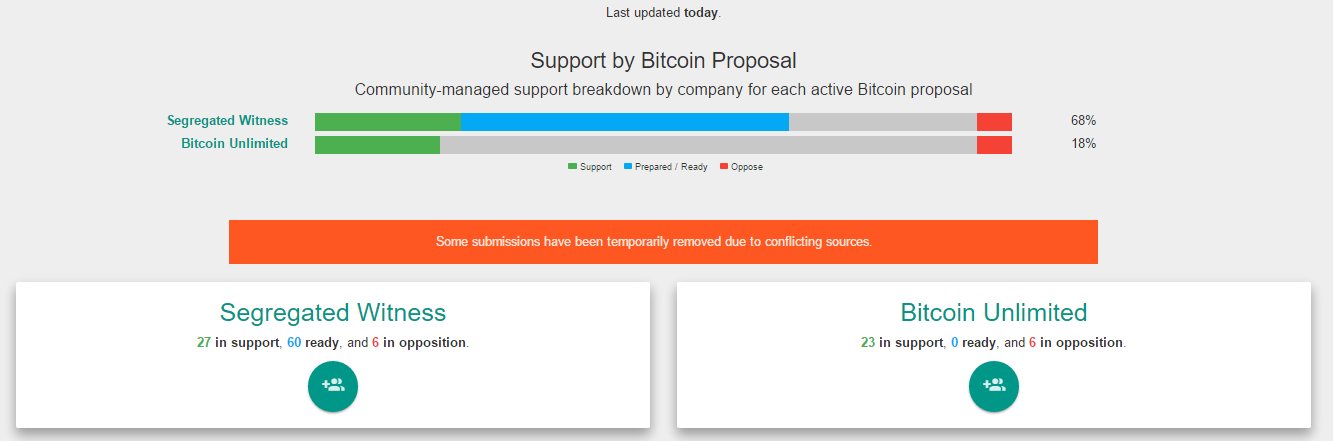Click the large Segregated Witness card heading
1333x441 pixels.
[333, 312]
